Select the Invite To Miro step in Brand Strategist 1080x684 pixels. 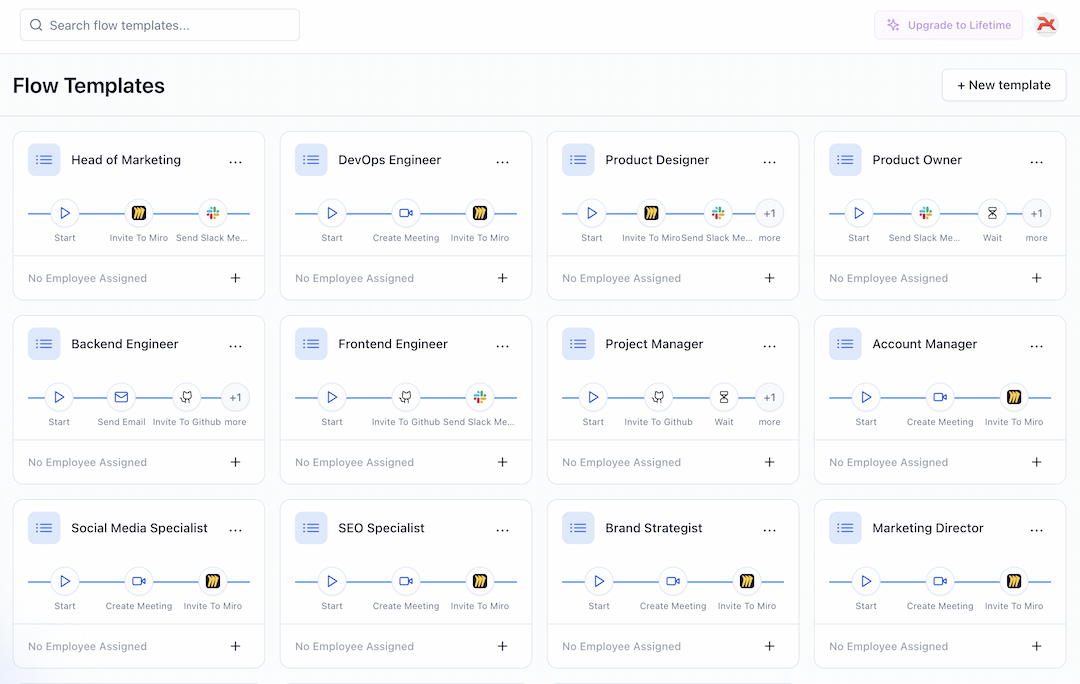pyautogui.click(x=747, y=581)
